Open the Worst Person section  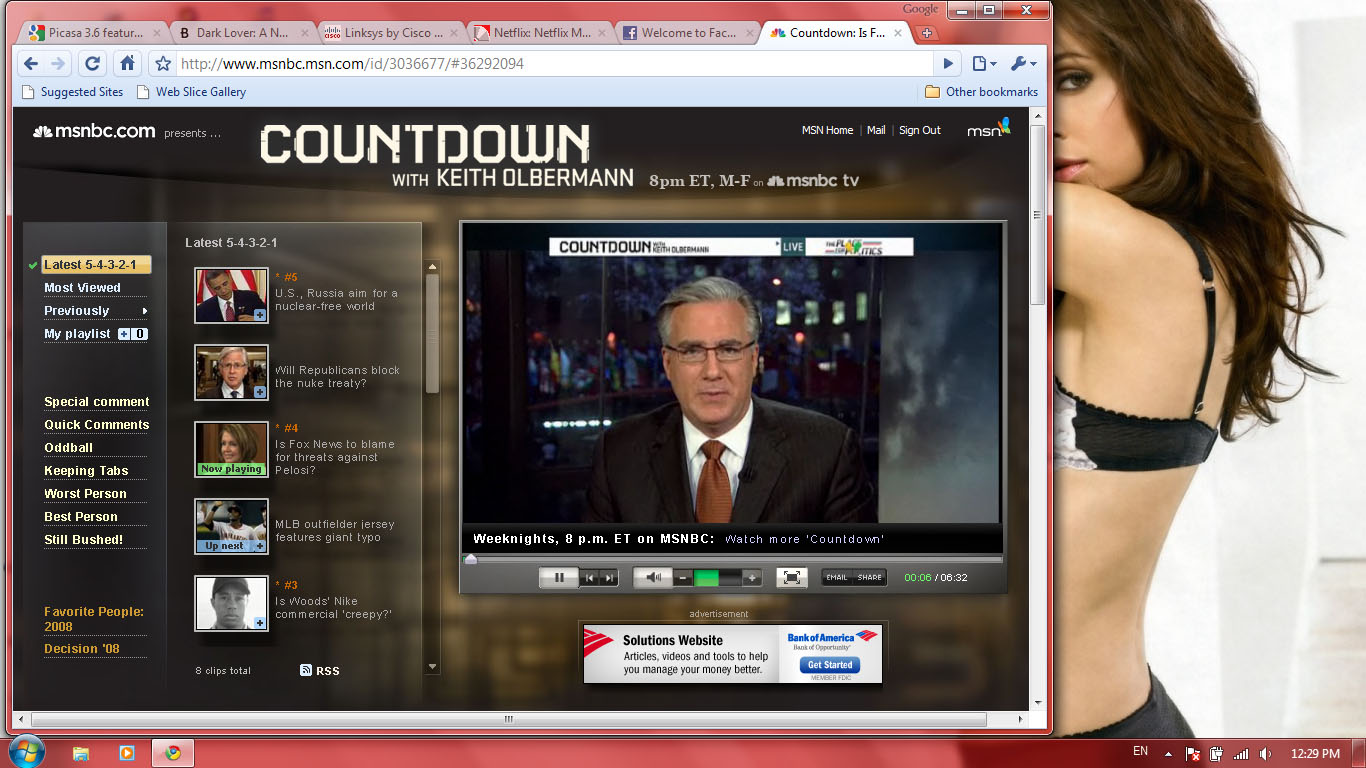[x=85, y=494]
